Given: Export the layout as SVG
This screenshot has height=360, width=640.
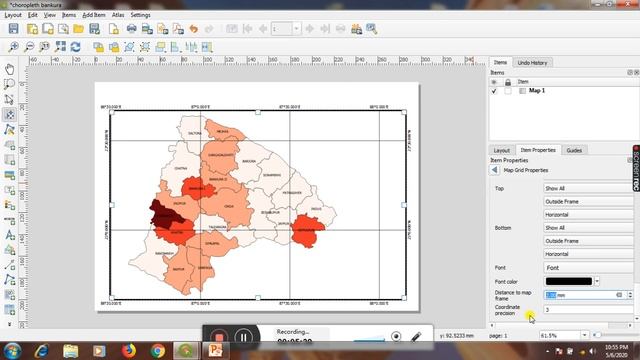Looking at the screenshot, I should coord(162,29).
